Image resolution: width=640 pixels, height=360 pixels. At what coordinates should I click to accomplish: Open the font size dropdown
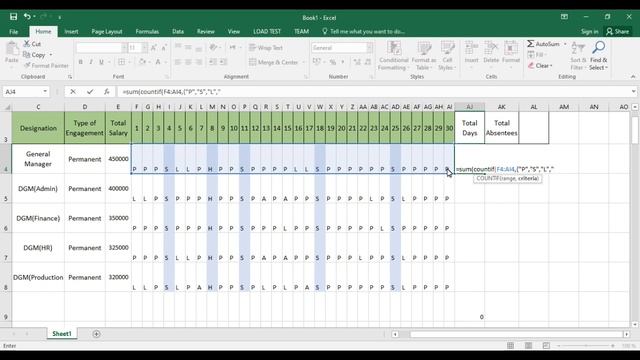144,48
